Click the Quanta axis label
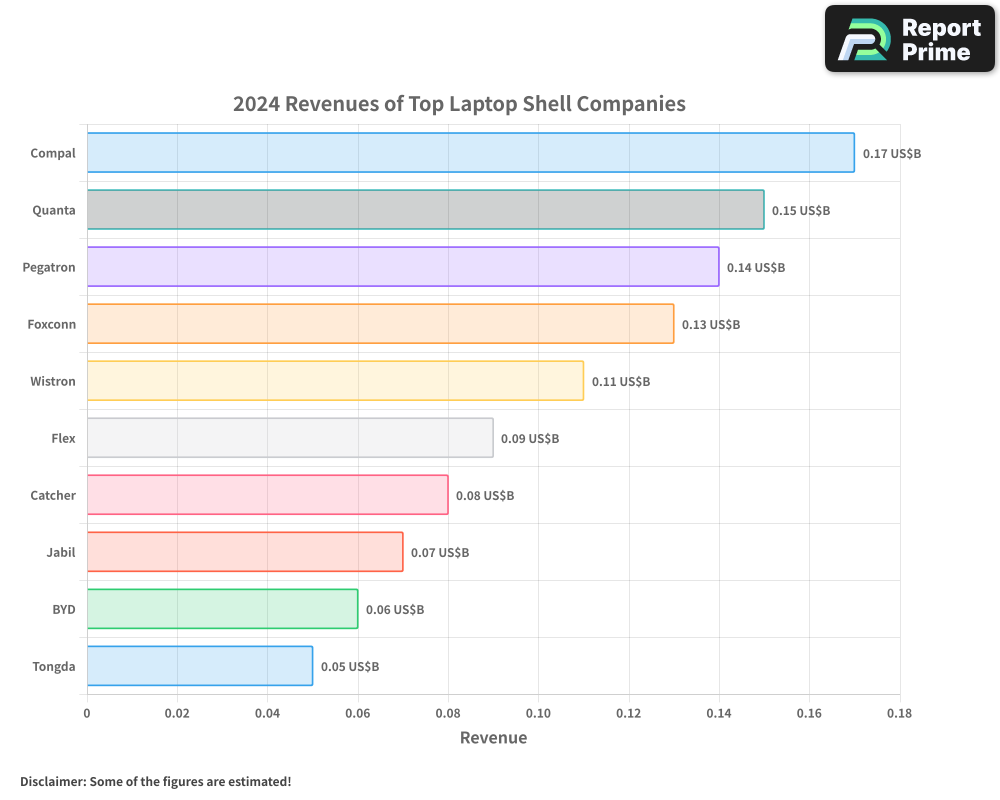1000x800 pixels. (x=54, y=210)
